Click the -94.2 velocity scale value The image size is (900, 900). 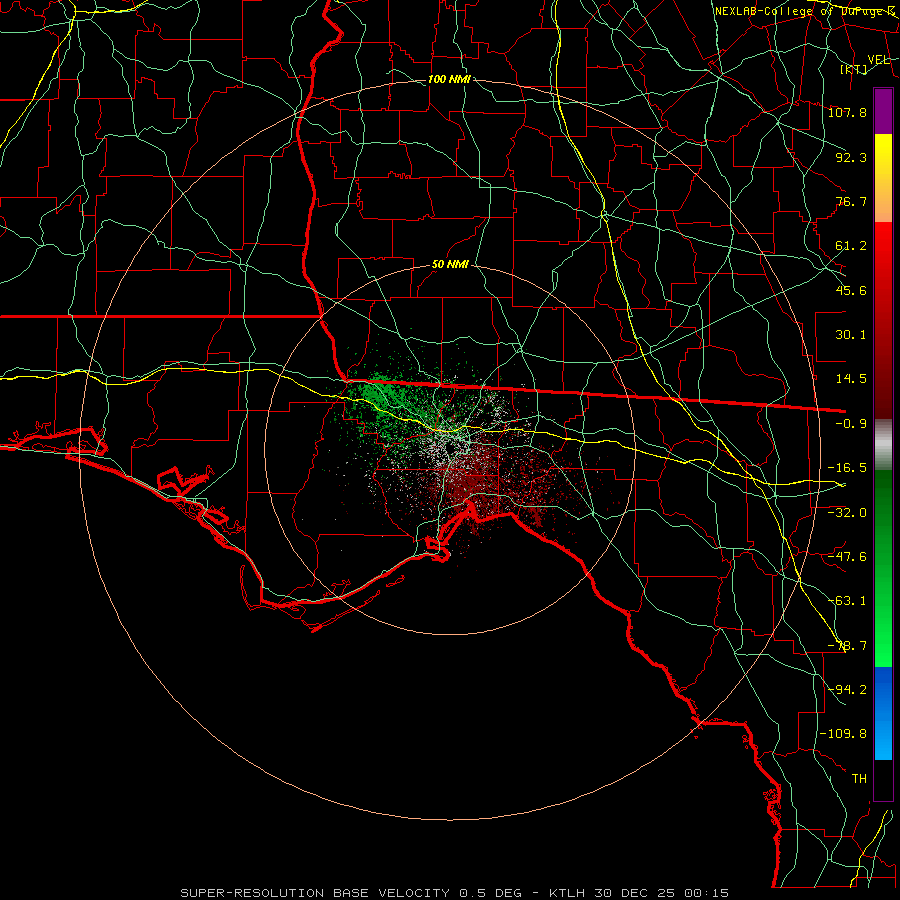point(847,690)
